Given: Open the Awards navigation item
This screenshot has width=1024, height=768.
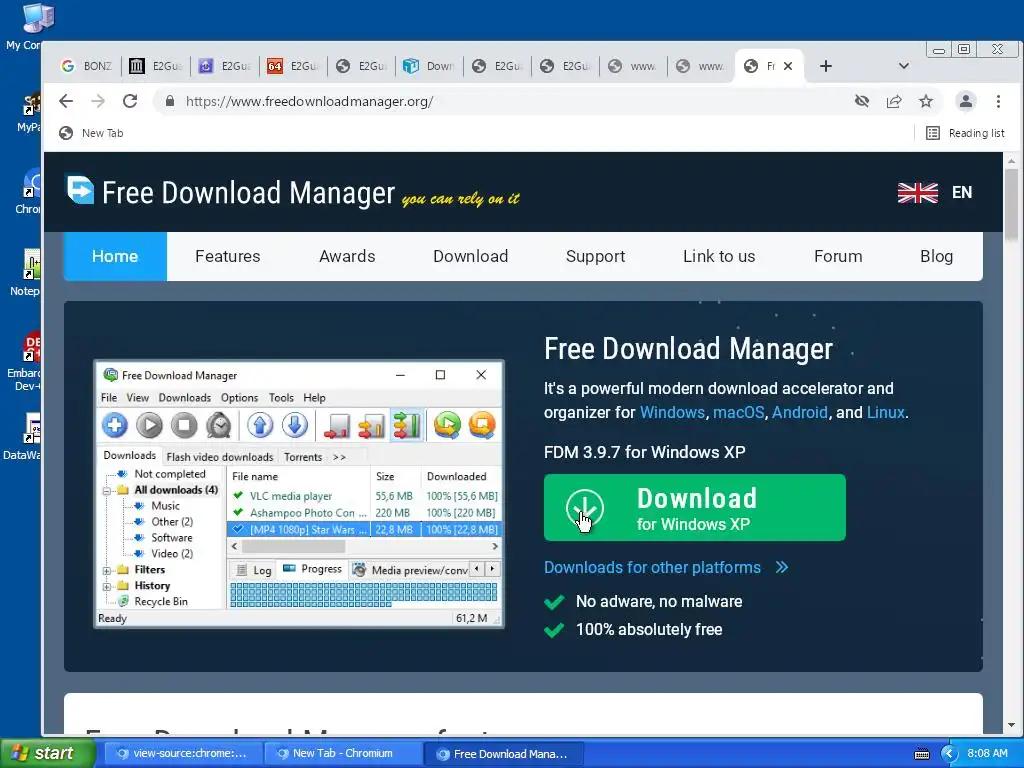Looking at the screenshot, I should (347, 256).
